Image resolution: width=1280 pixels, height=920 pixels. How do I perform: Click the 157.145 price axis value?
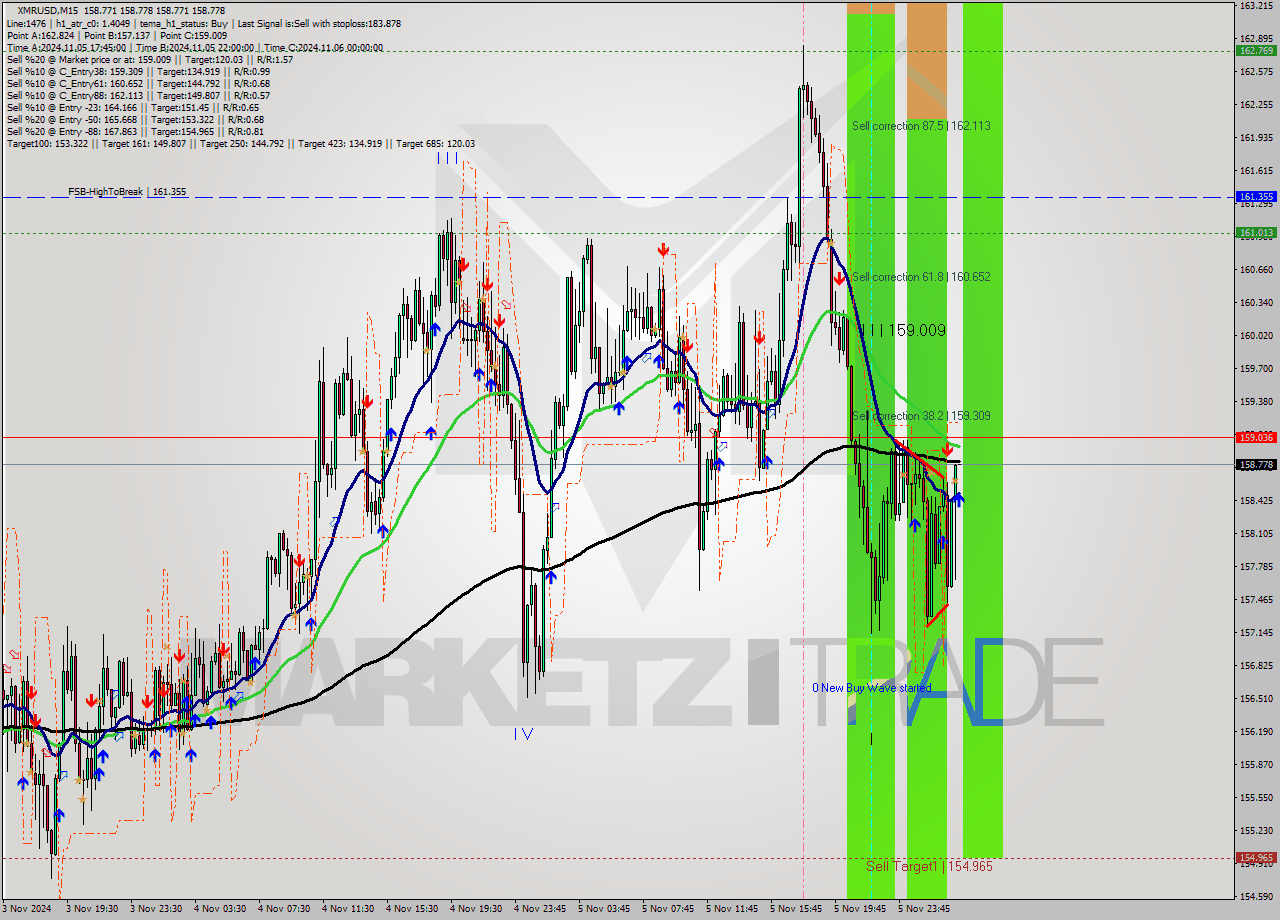1256,632
